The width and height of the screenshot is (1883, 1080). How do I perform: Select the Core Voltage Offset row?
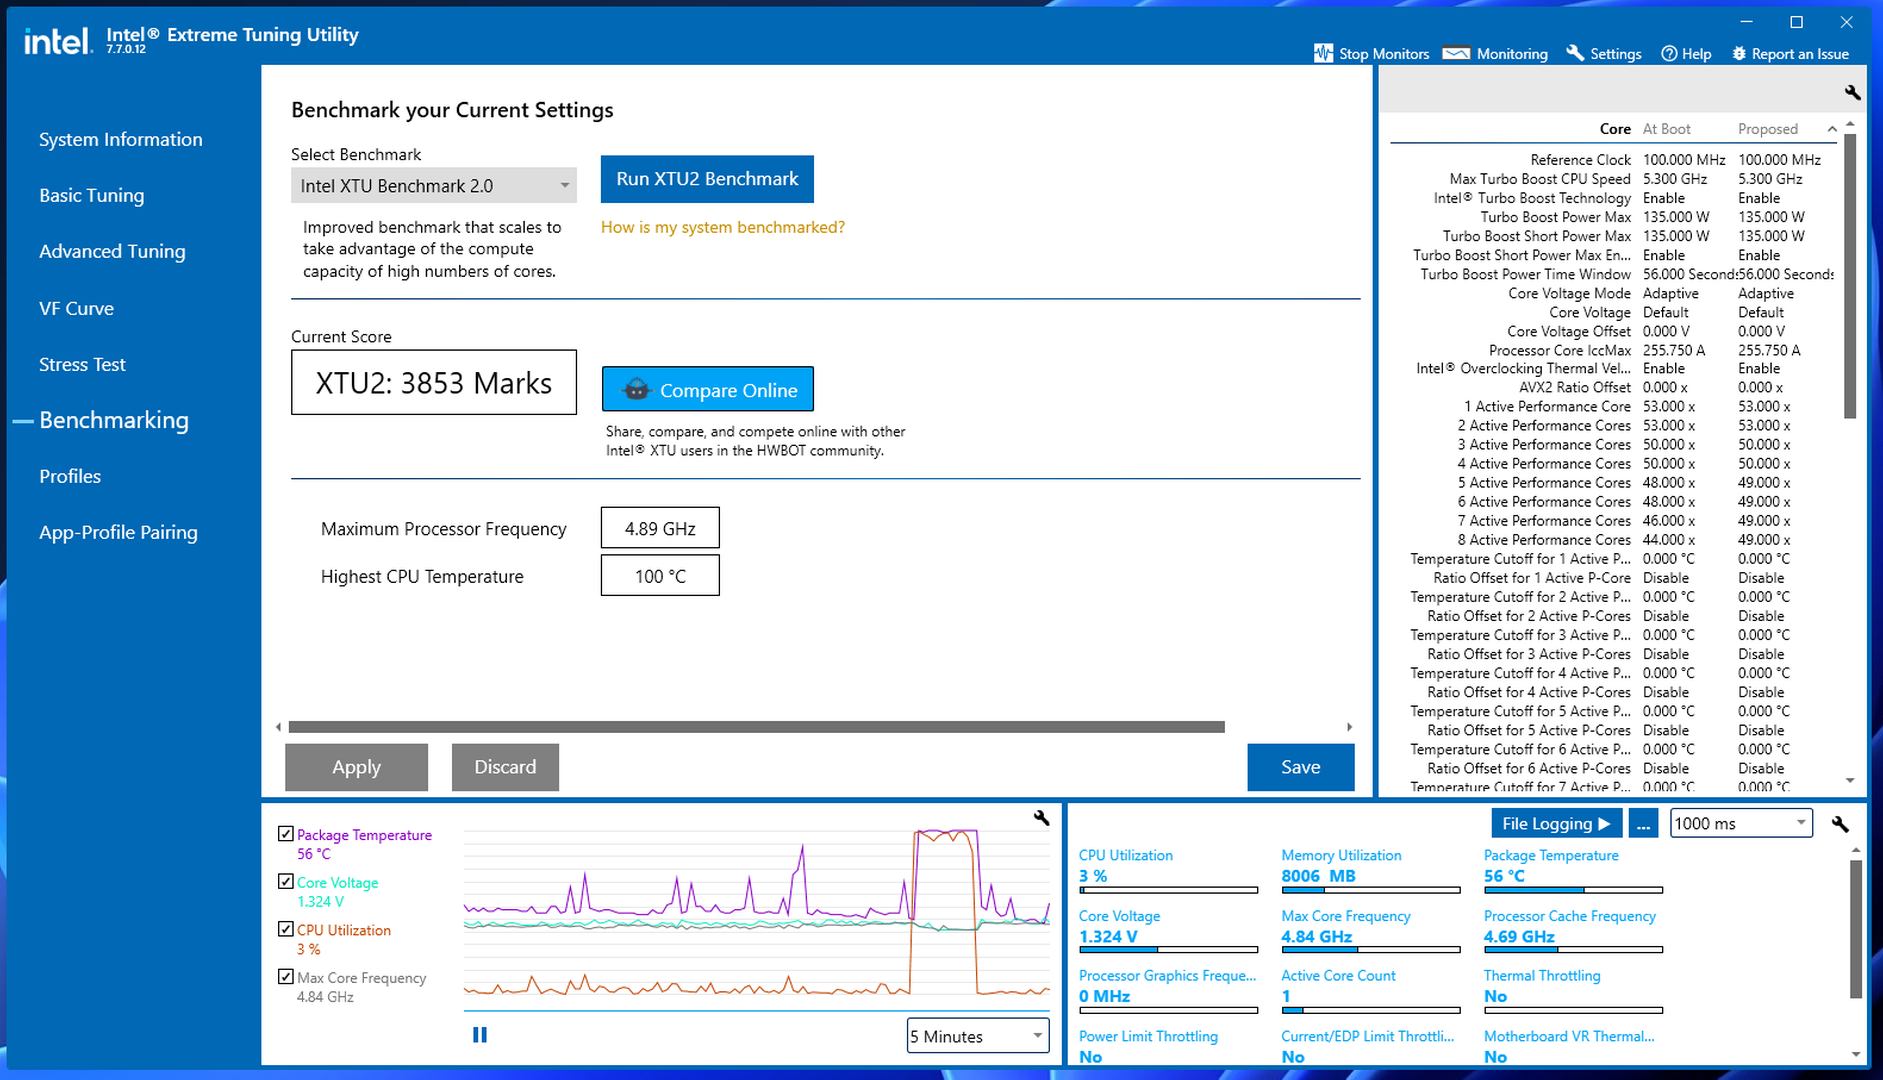(x=1613, y=331)
